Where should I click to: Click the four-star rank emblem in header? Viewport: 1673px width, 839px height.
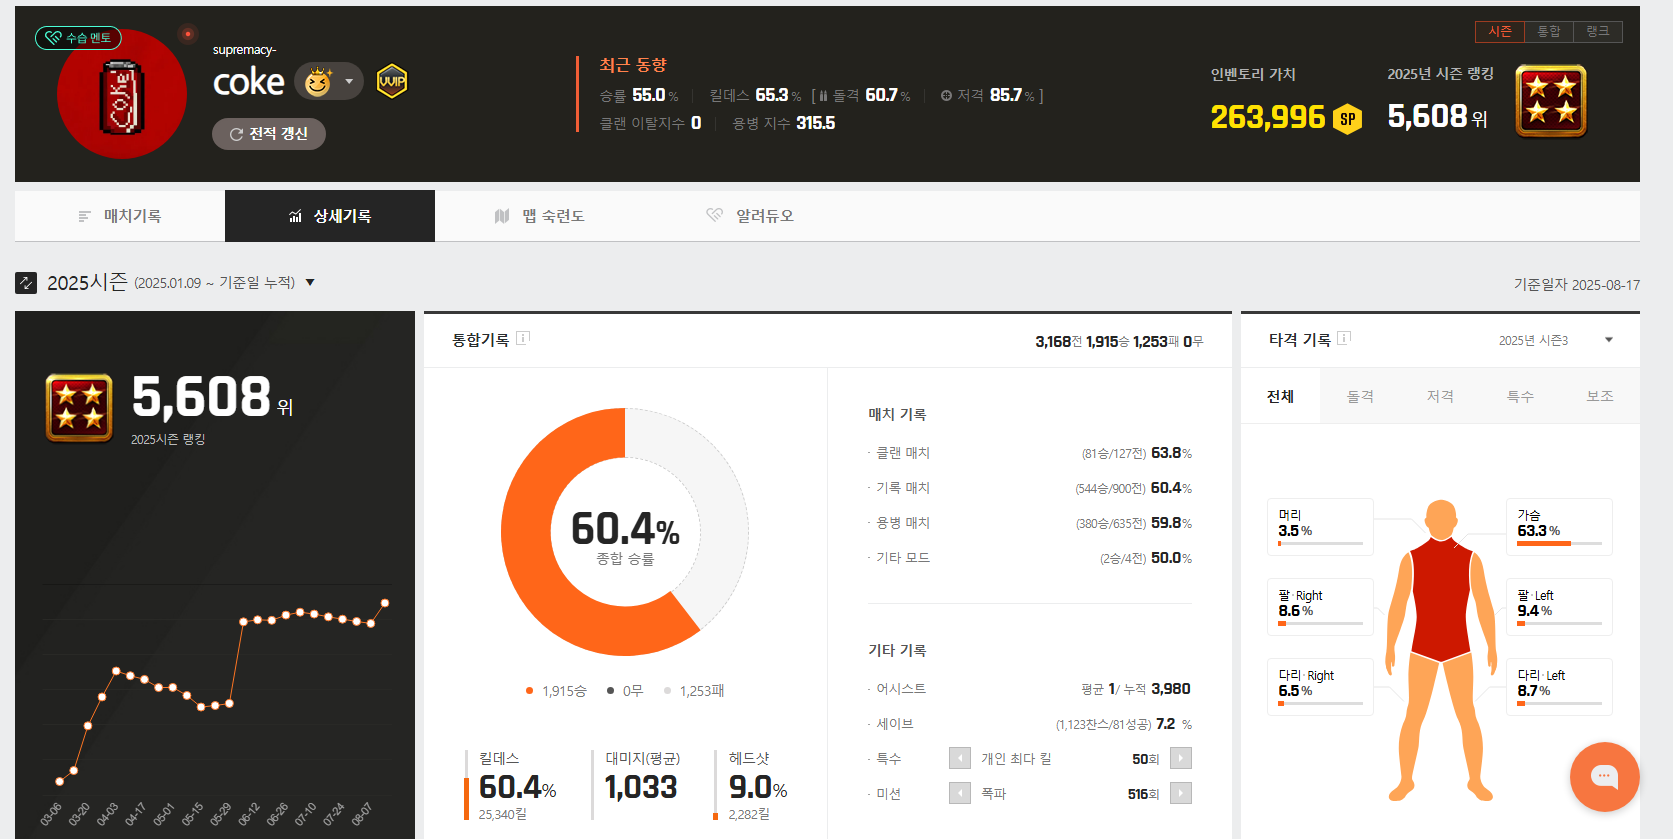[1550, 101]
